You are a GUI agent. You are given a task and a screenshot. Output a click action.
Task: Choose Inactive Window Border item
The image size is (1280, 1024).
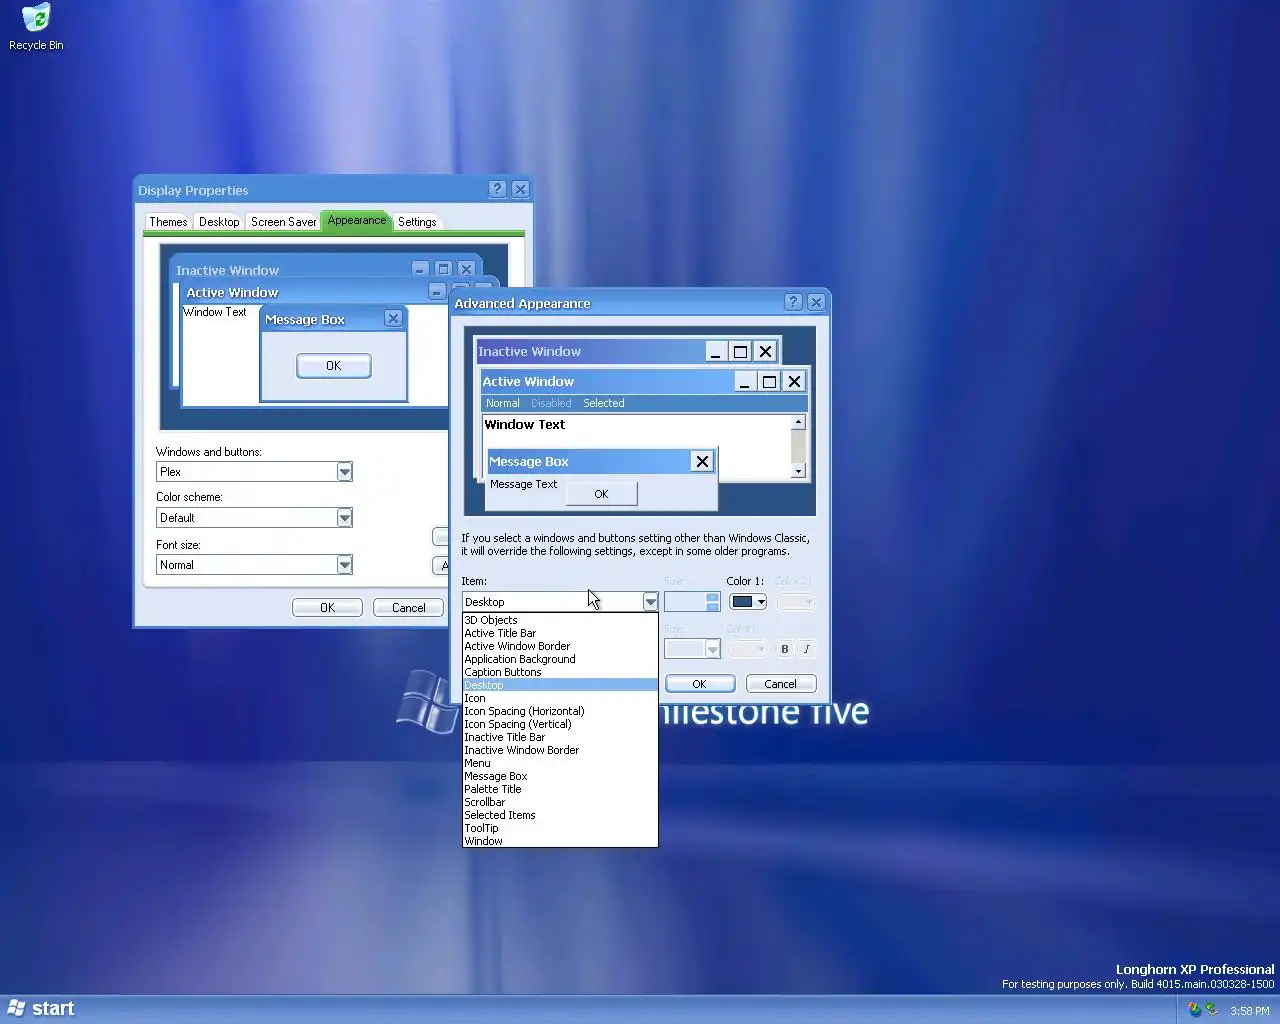coord(560,750)
